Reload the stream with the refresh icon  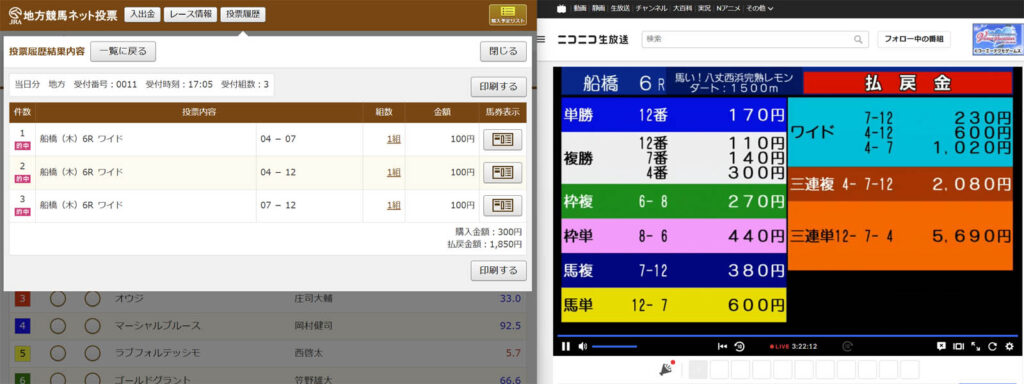tap(992, 346)
